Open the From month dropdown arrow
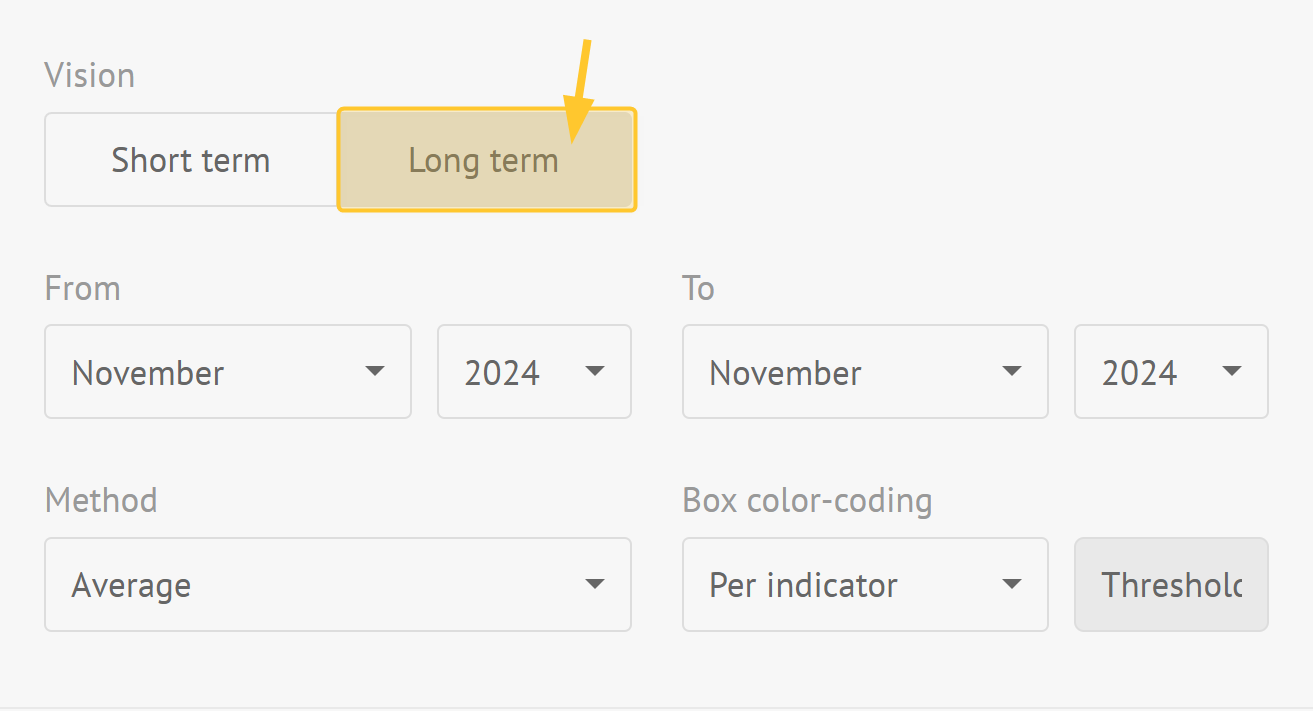 (375, 371)
